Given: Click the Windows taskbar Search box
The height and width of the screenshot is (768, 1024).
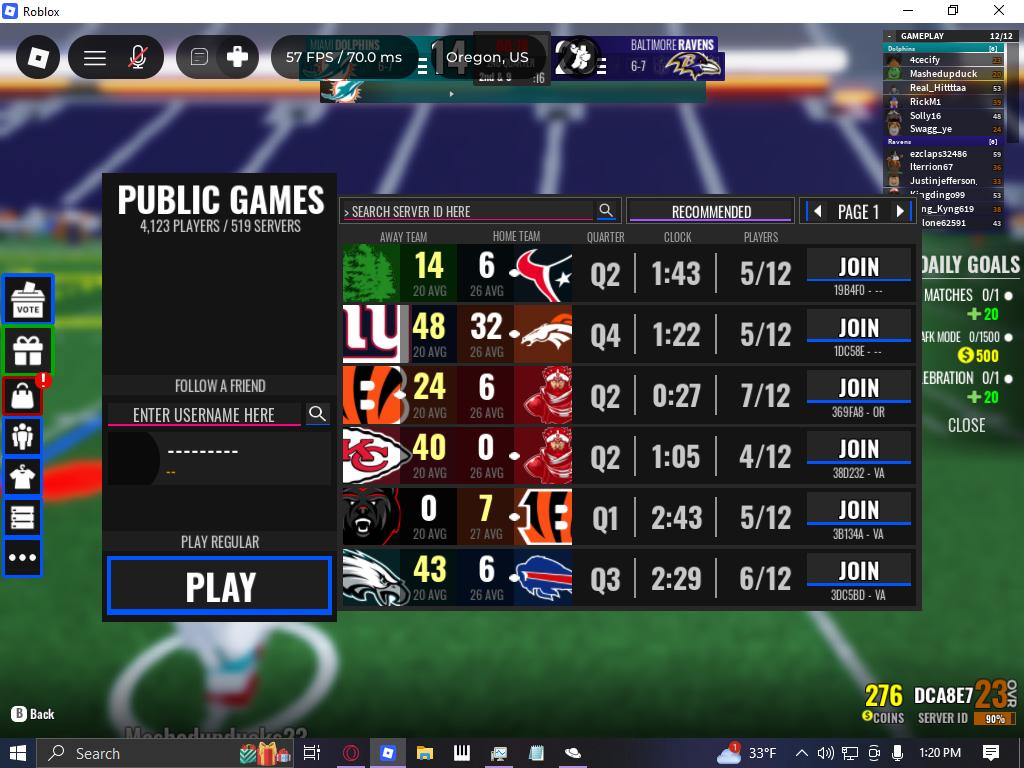Looking at the screenshot, I should [167, 753].
